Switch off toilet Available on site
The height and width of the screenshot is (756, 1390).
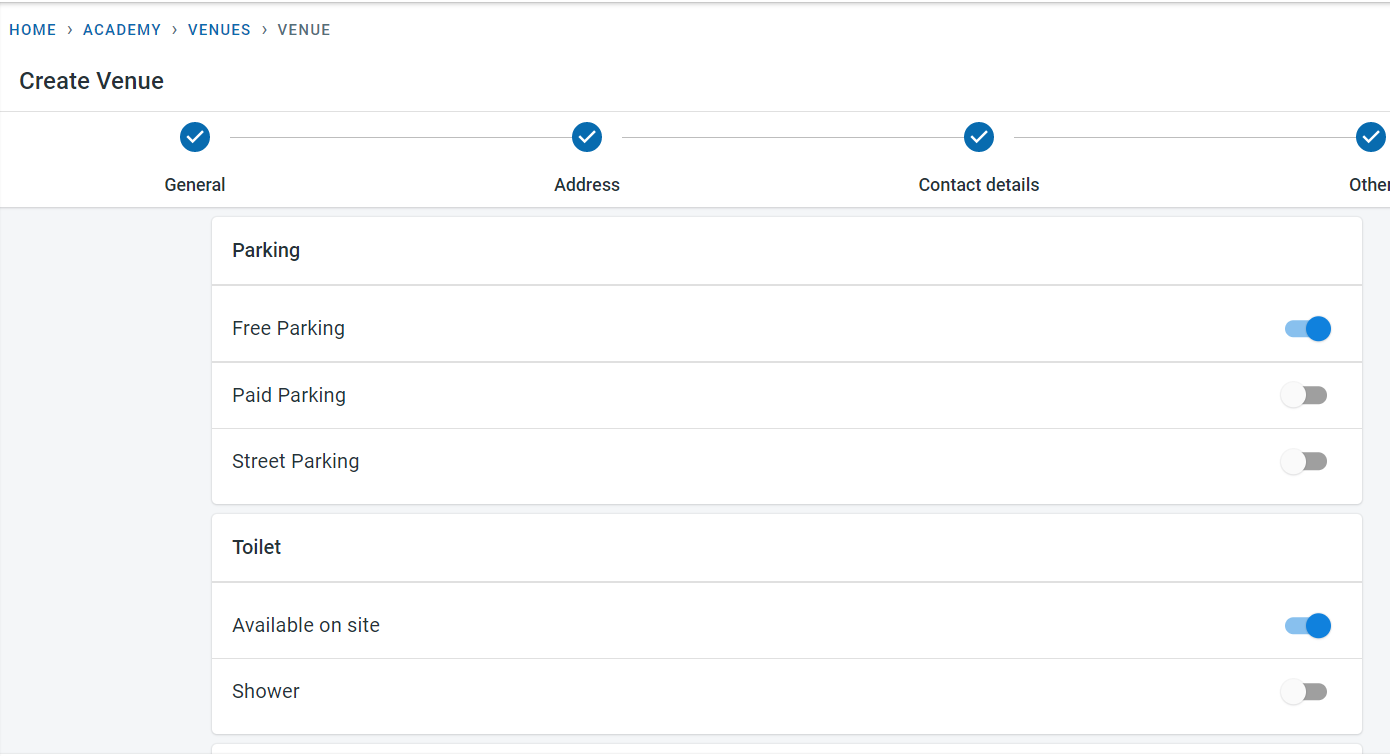coord(1307,626)
